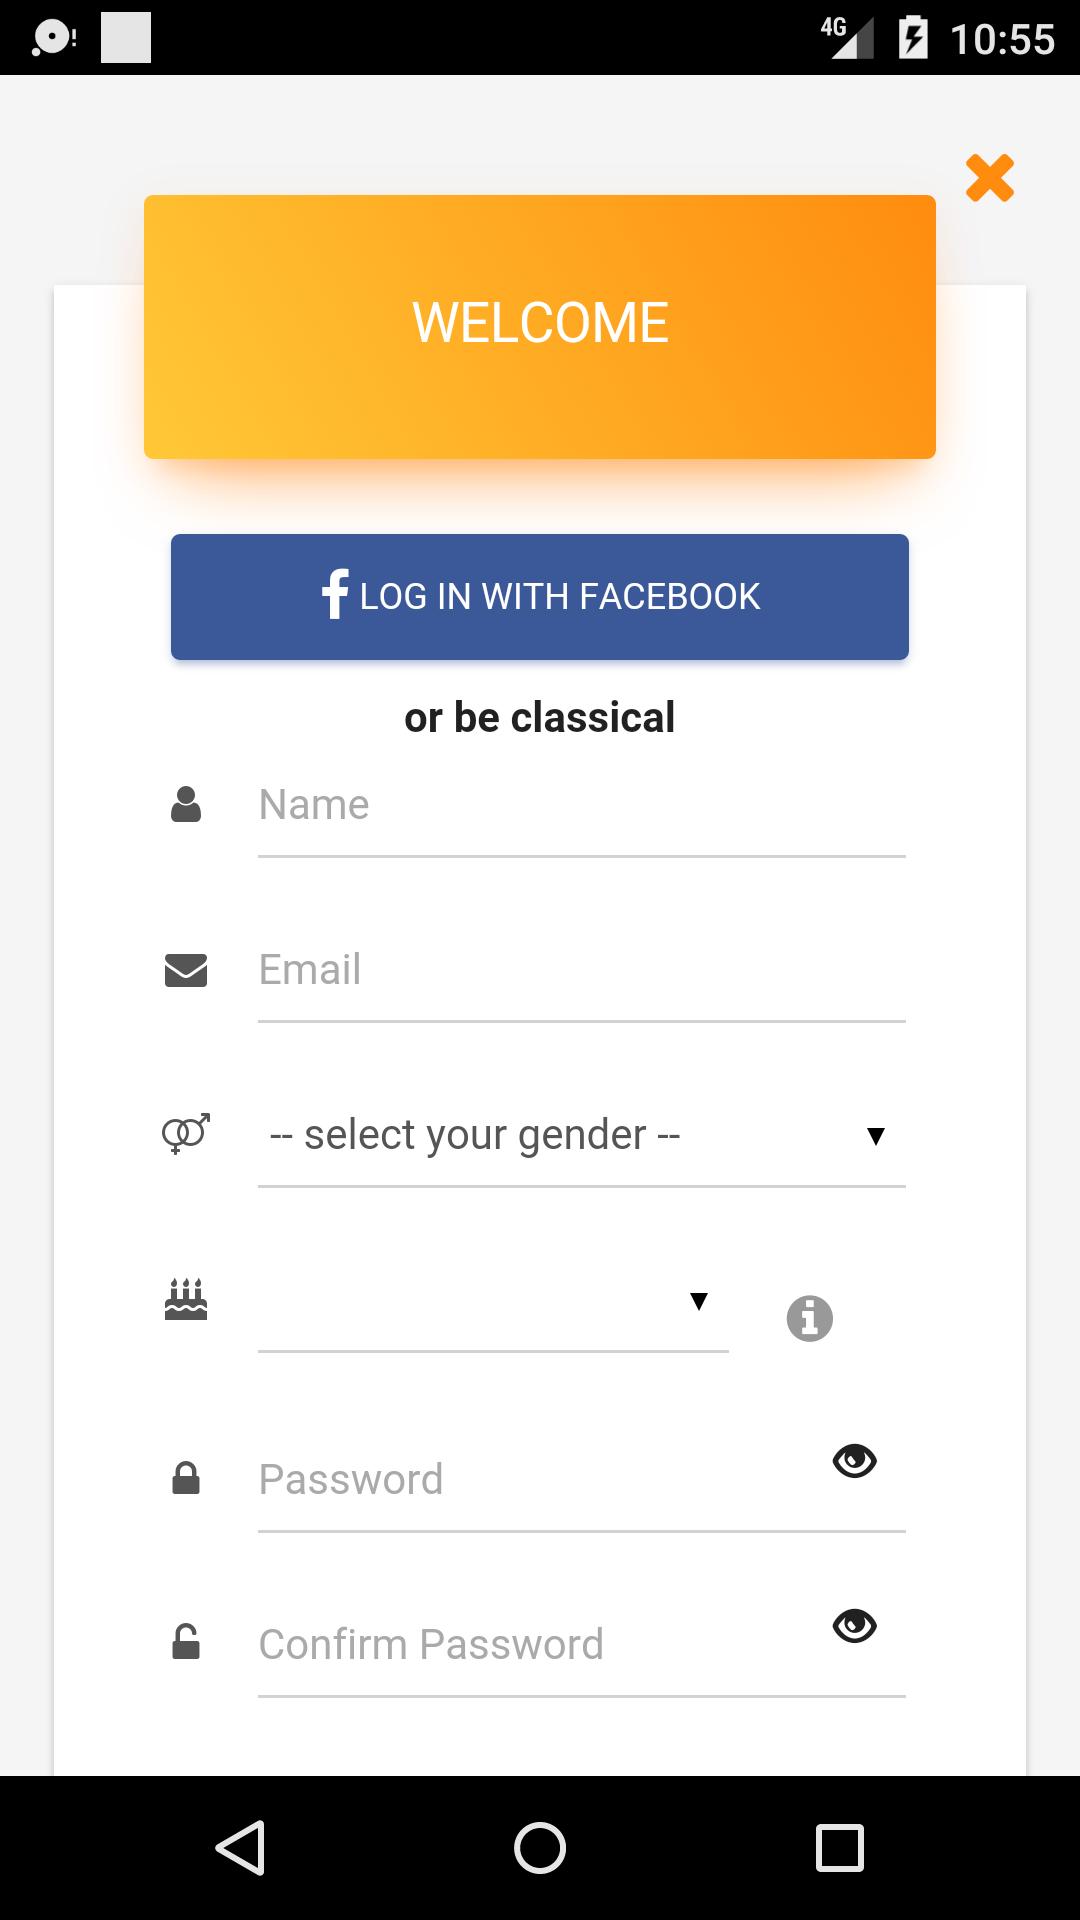Focus the Name input field
This screenshot has width=1080, height=1920.
point(580,806)
